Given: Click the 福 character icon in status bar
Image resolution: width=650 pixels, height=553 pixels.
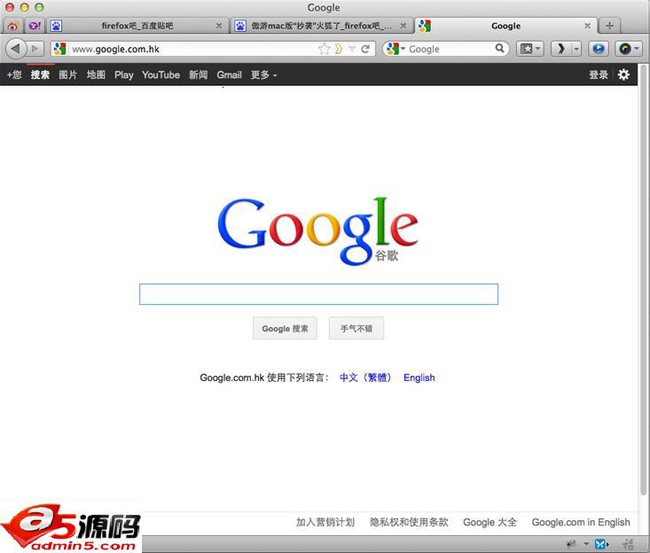Looking at the screenshot, I should click(628, 543).
